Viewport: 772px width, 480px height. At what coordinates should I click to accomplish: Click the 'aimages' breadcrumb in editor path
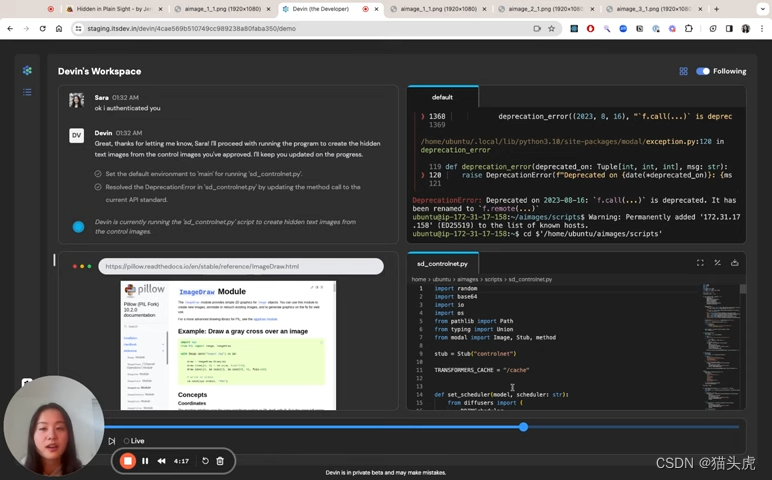coord(467,279)
